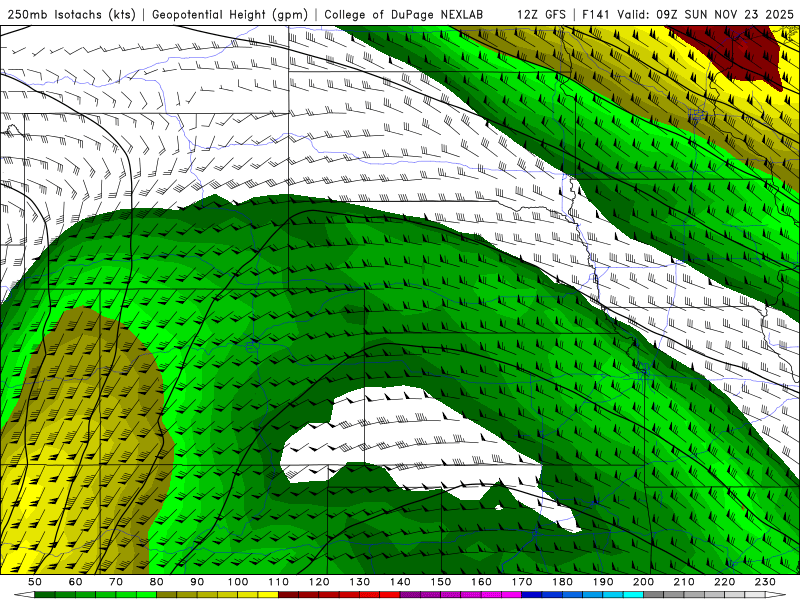Screen dimensions: 800x600
Task: Click the 220 value on the legend
Action: point(725,582)
